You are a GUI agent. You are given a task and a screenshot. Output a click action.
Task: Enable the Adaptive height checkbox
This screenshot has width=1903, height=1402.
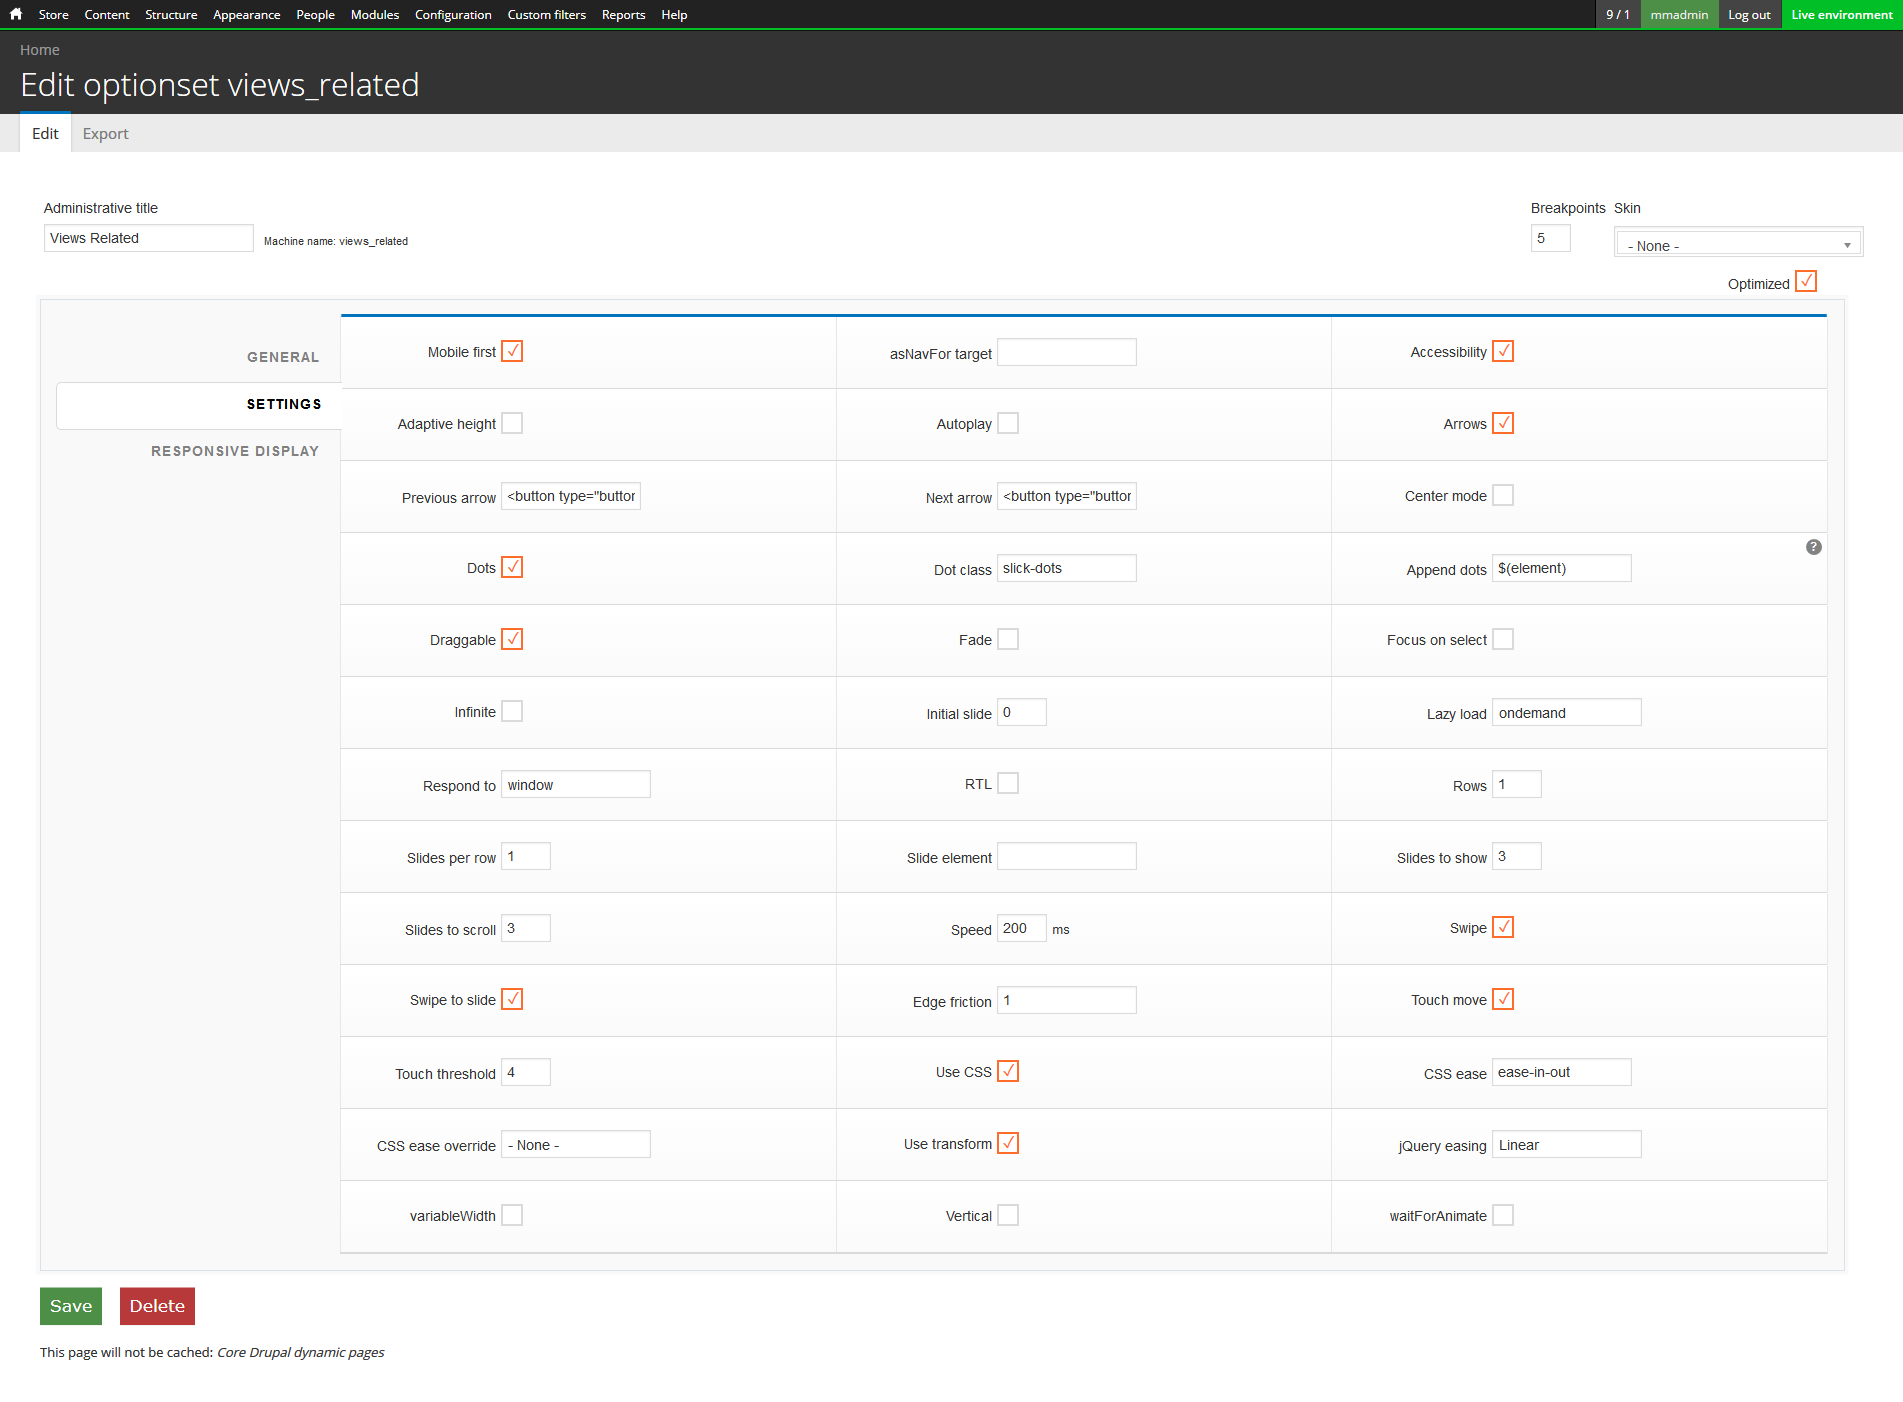click(512, 423)
